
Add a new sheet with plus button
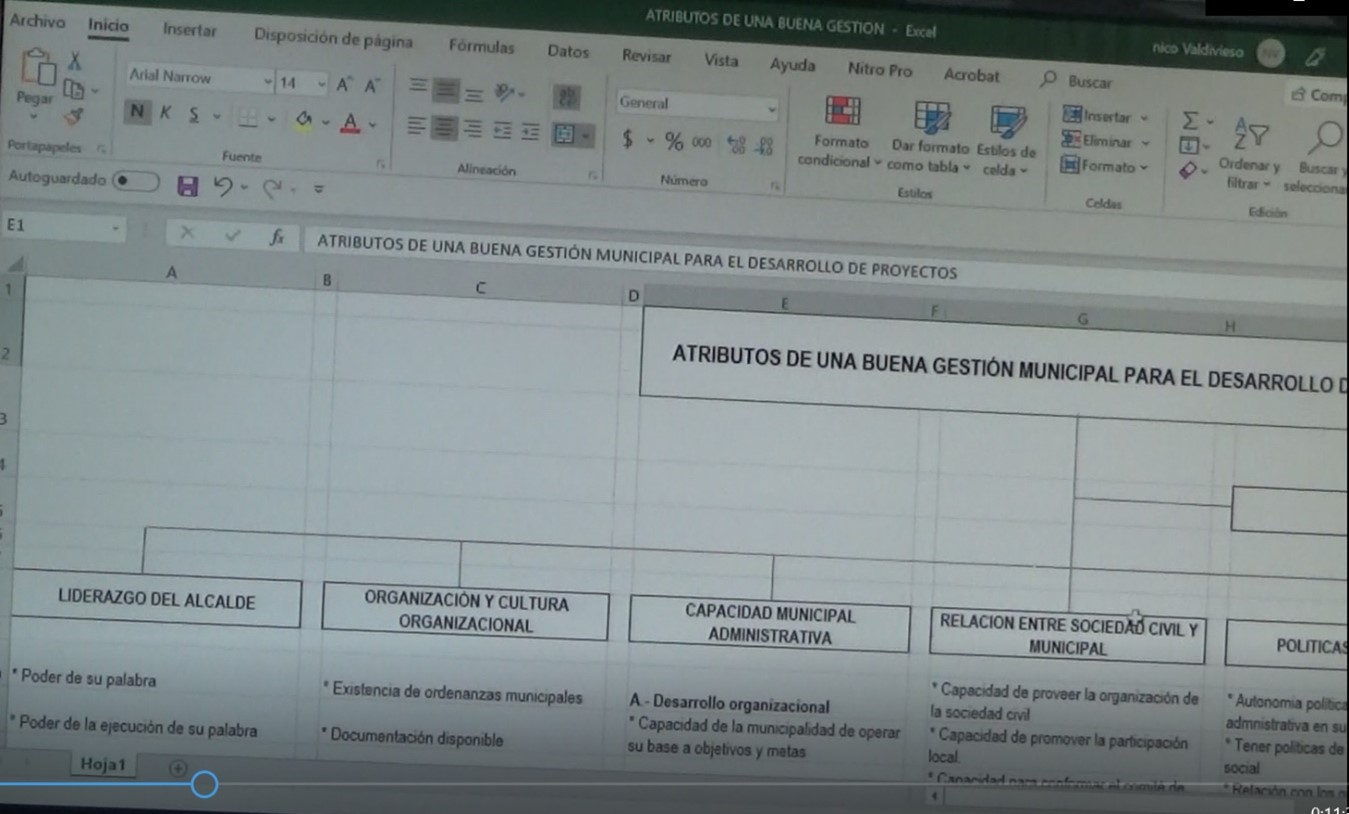coord(177,768)
